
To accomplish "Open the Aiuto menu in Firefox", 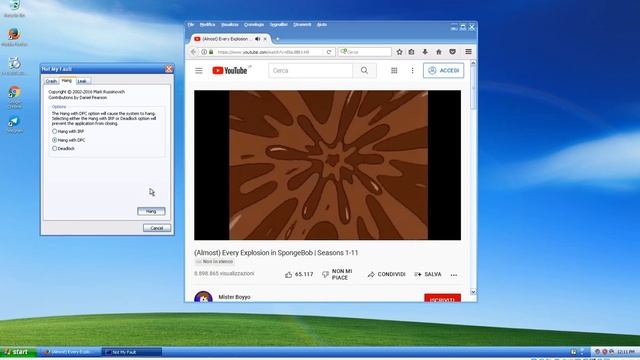I will click(x=322, y=24).
